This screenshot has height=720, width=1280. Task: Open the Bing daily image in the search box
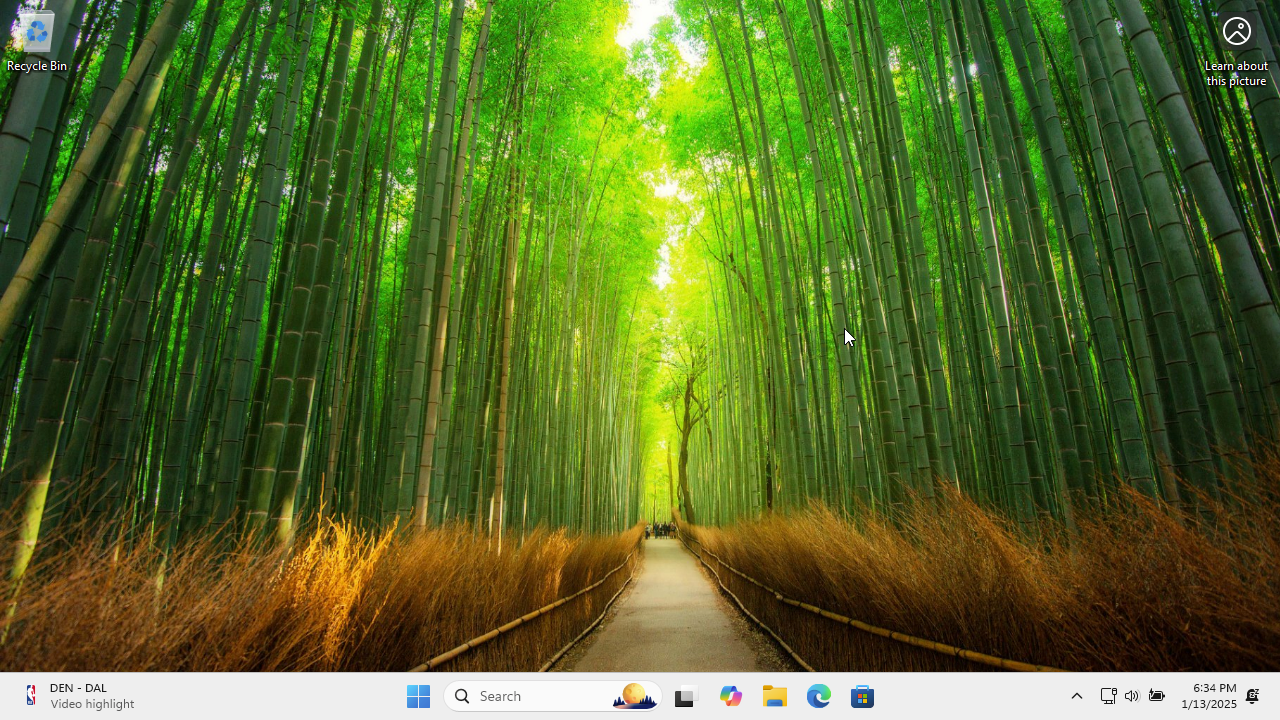click(634, 695)
